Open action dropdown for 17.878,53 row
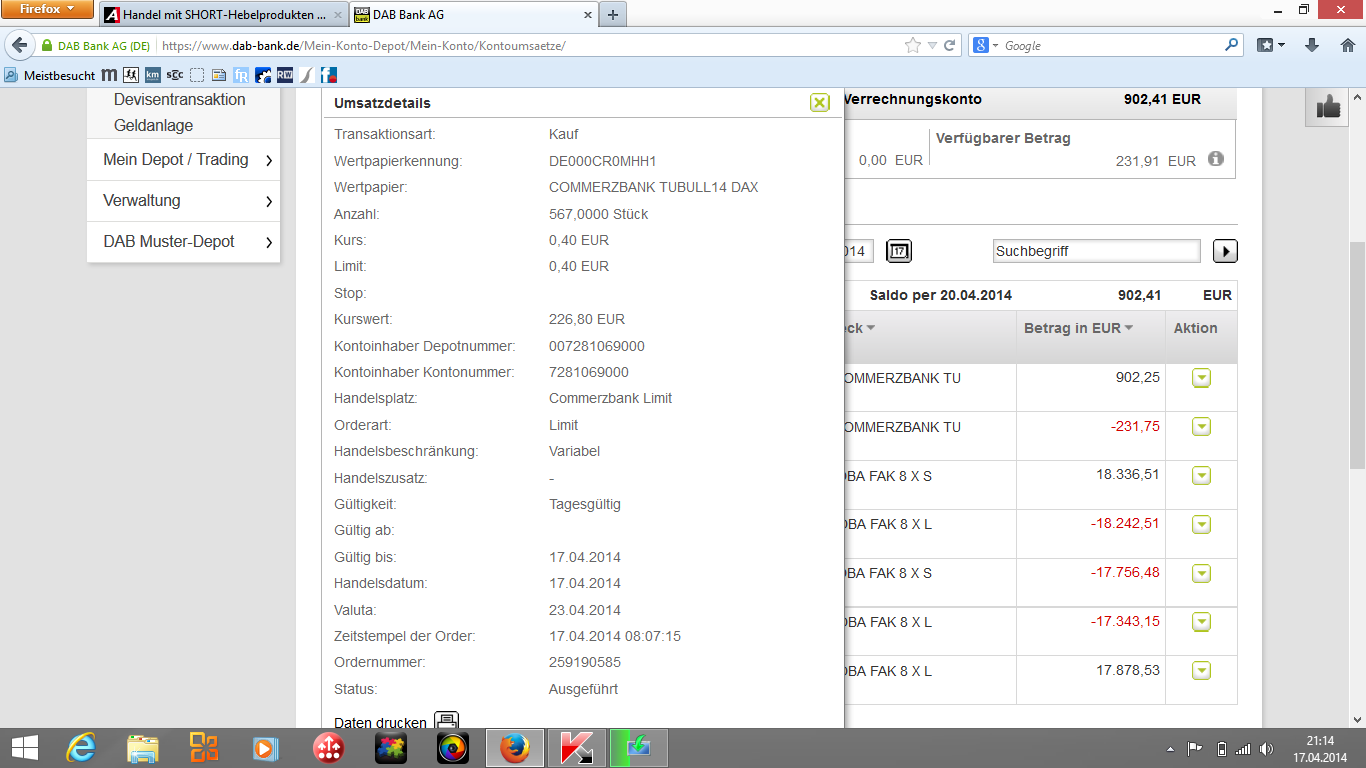1366x768 pixels. point(1201,671)
